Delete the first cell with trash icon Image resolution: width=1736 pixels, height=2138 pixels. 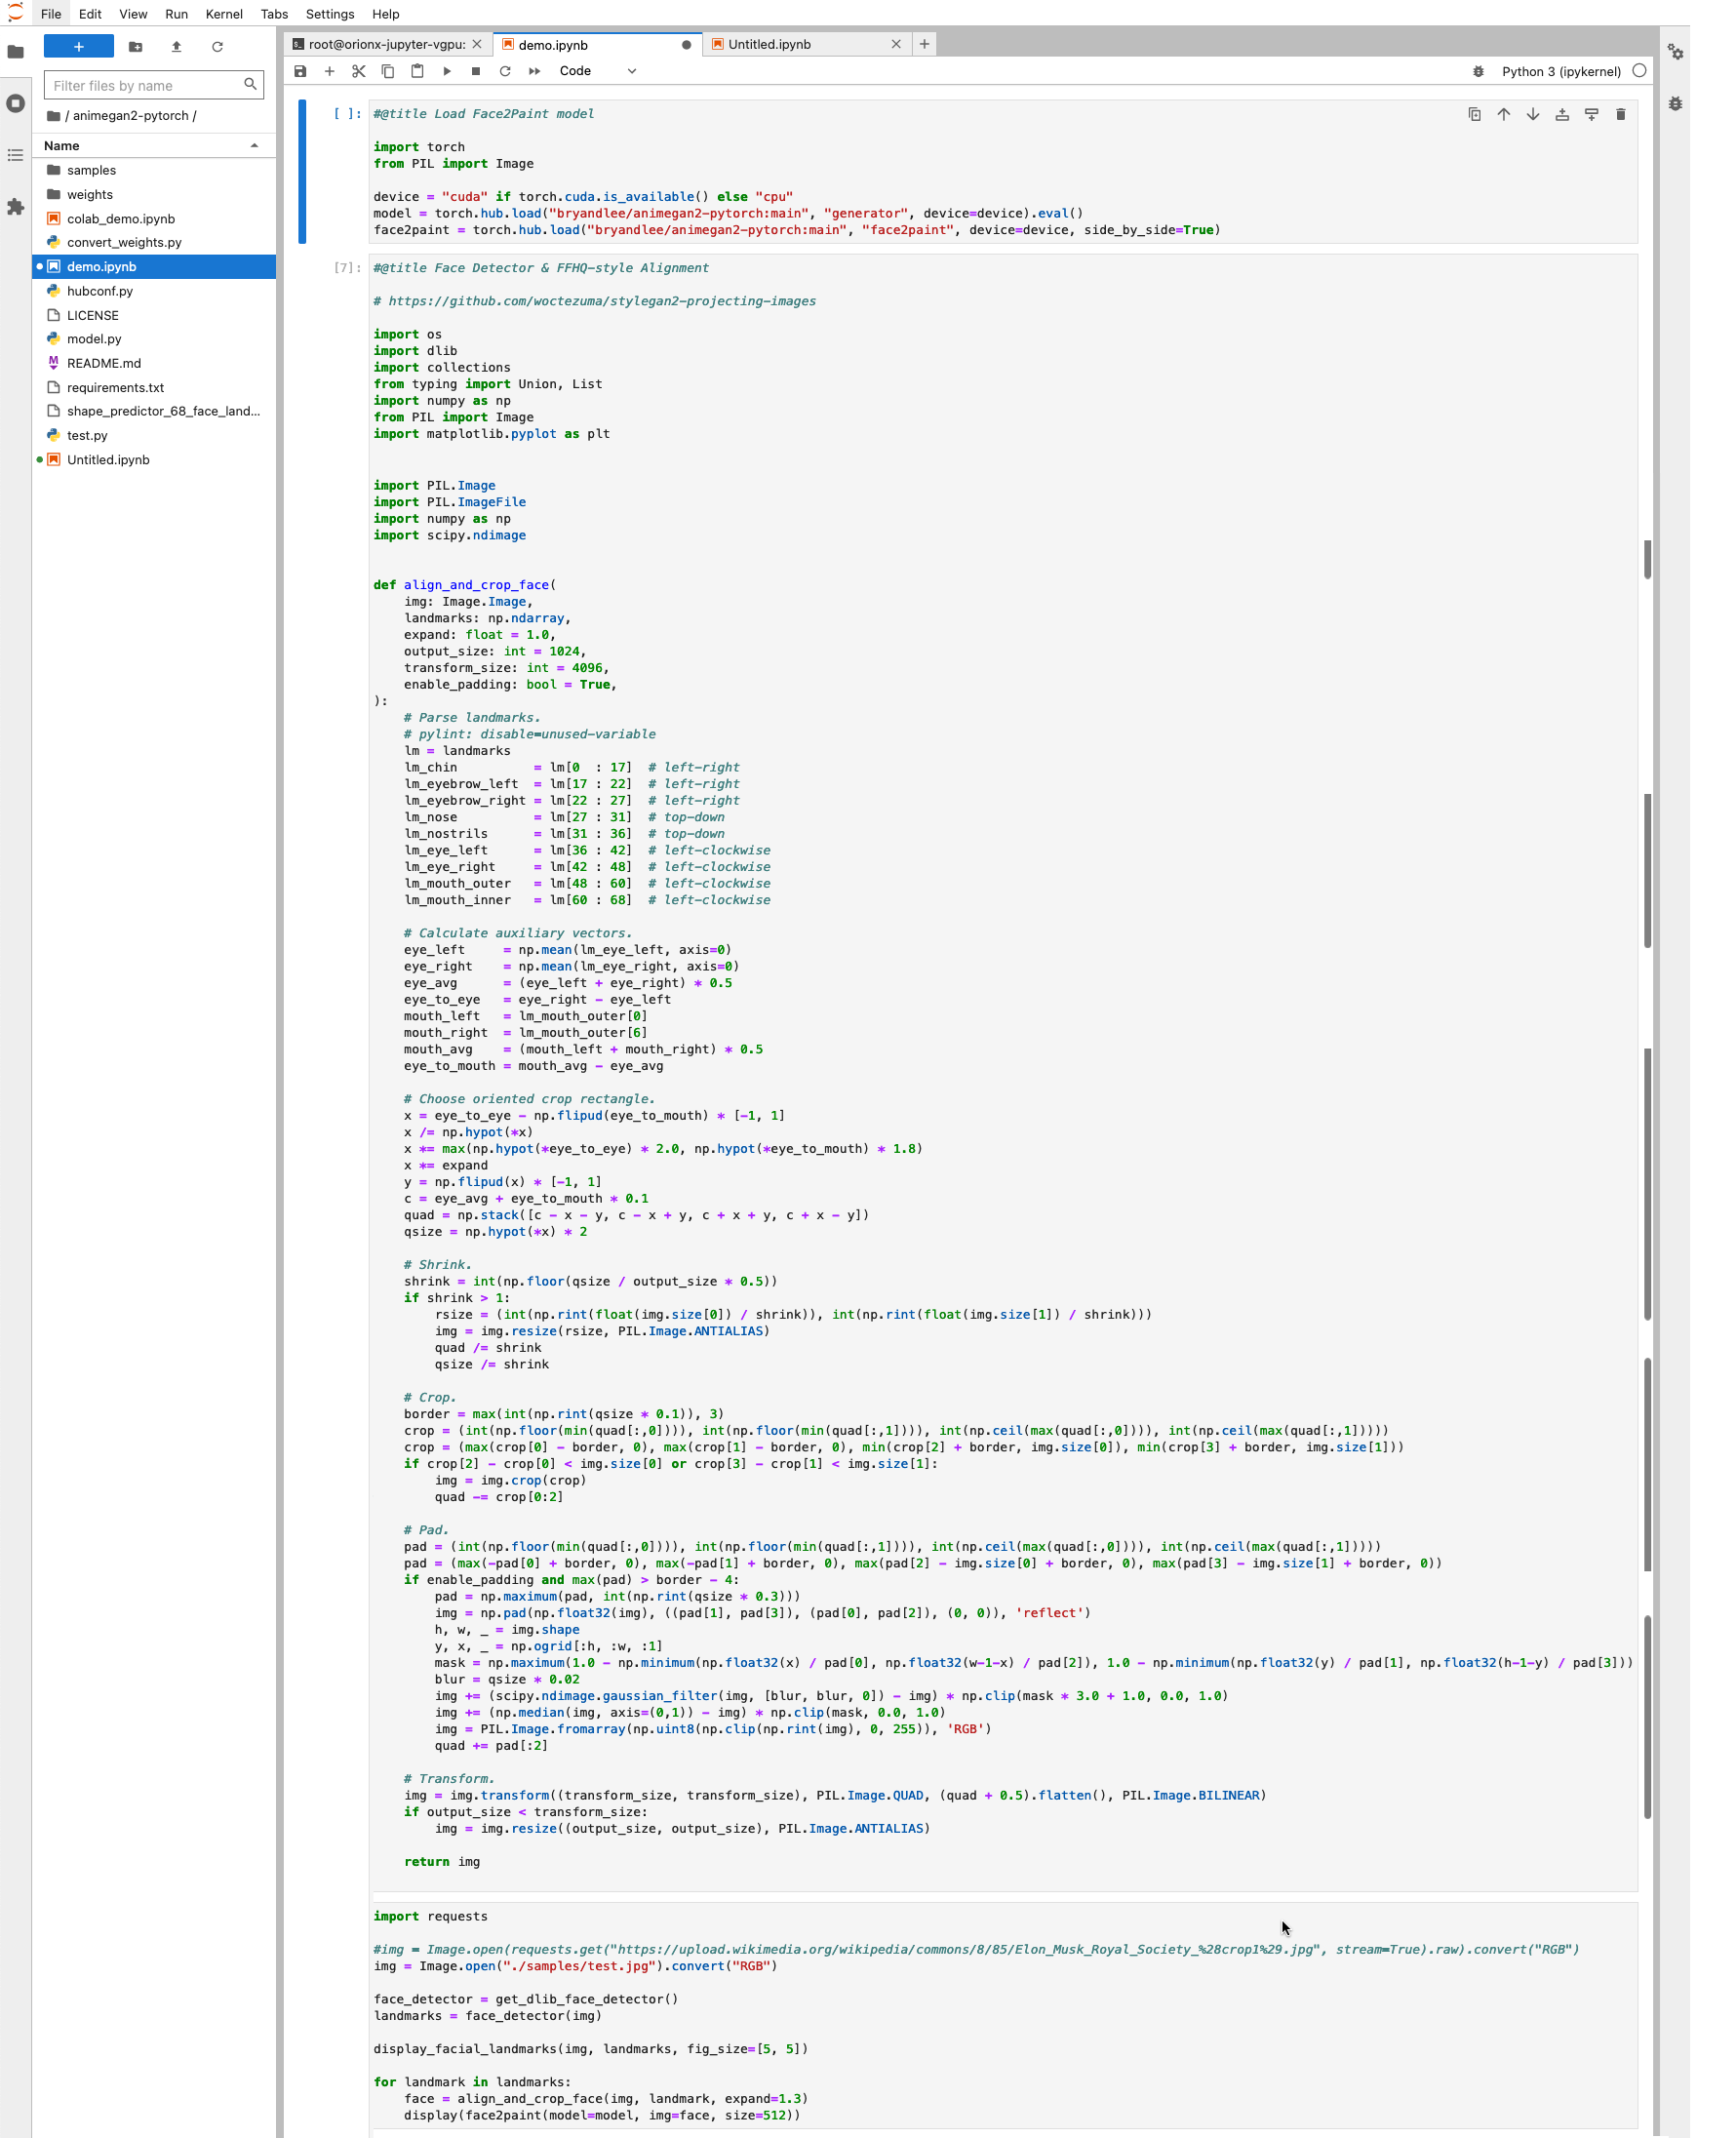[x=1620, y=114]
